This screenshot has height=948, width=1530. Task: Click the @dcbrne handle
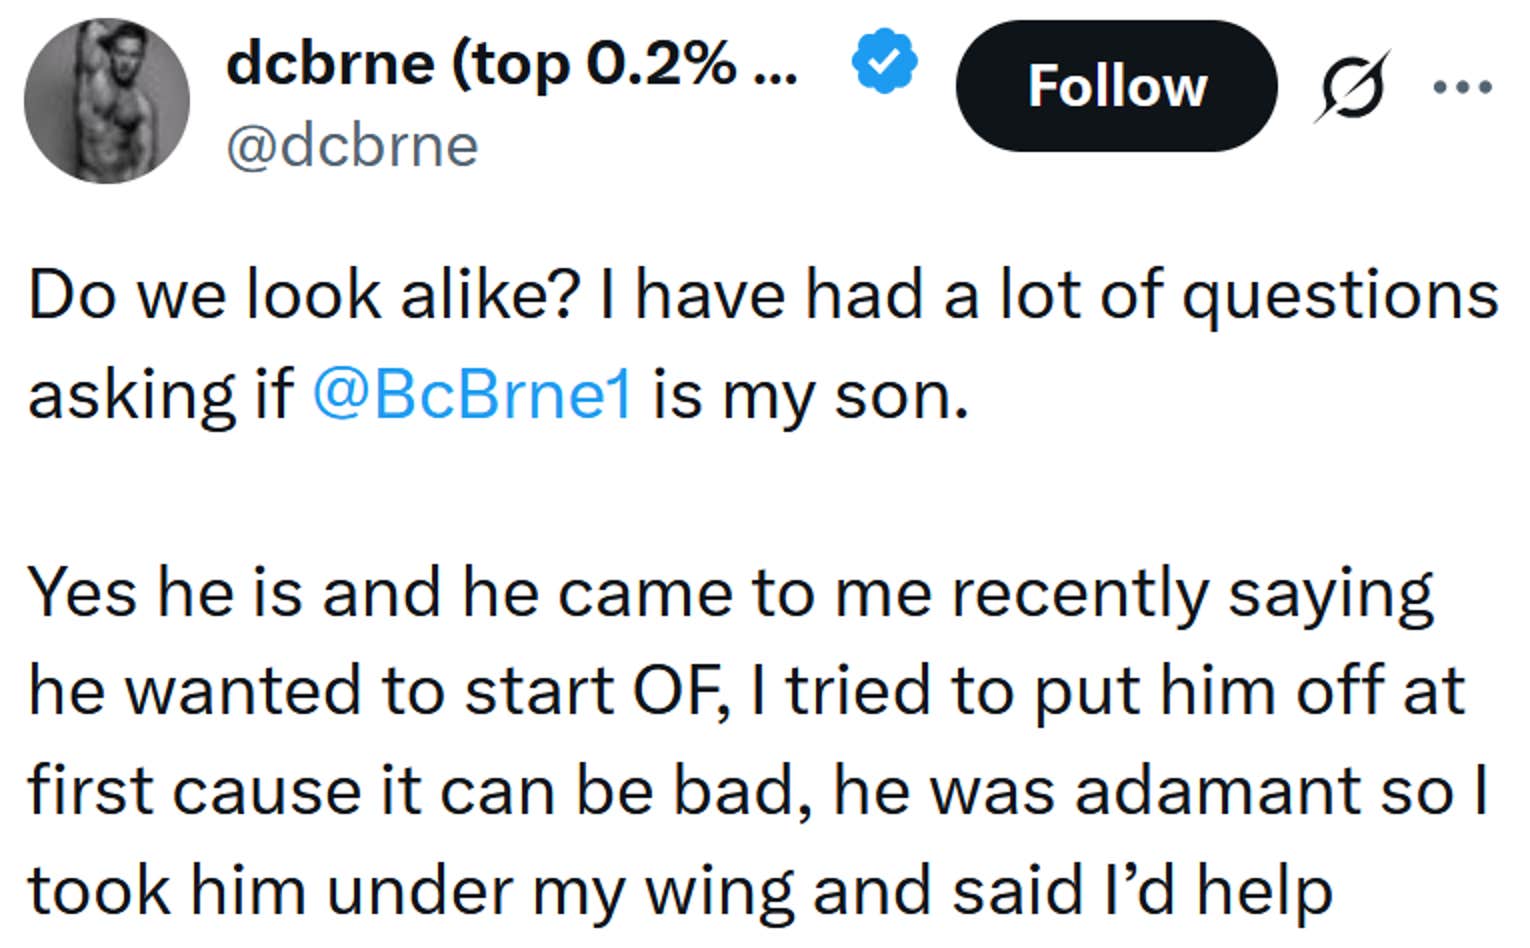coord(350,145)
